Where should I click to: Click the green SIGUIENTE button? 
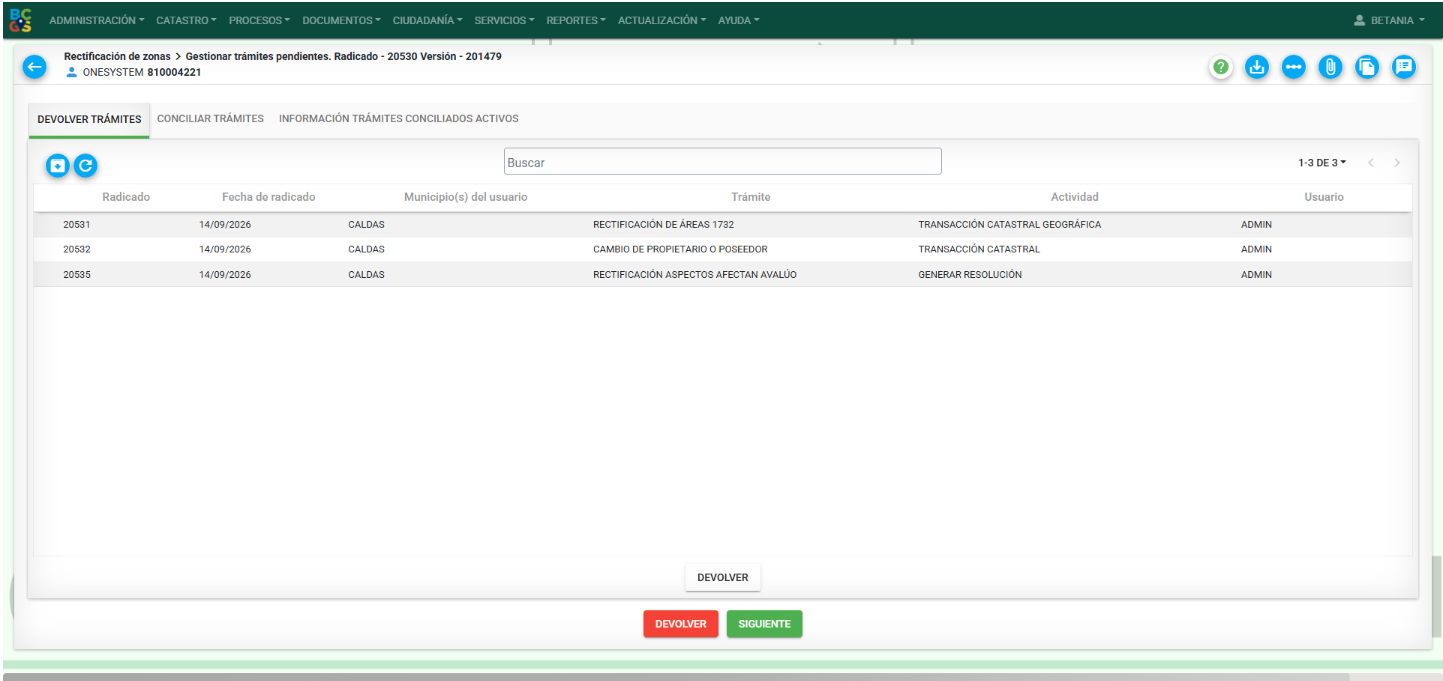[764, 624]
